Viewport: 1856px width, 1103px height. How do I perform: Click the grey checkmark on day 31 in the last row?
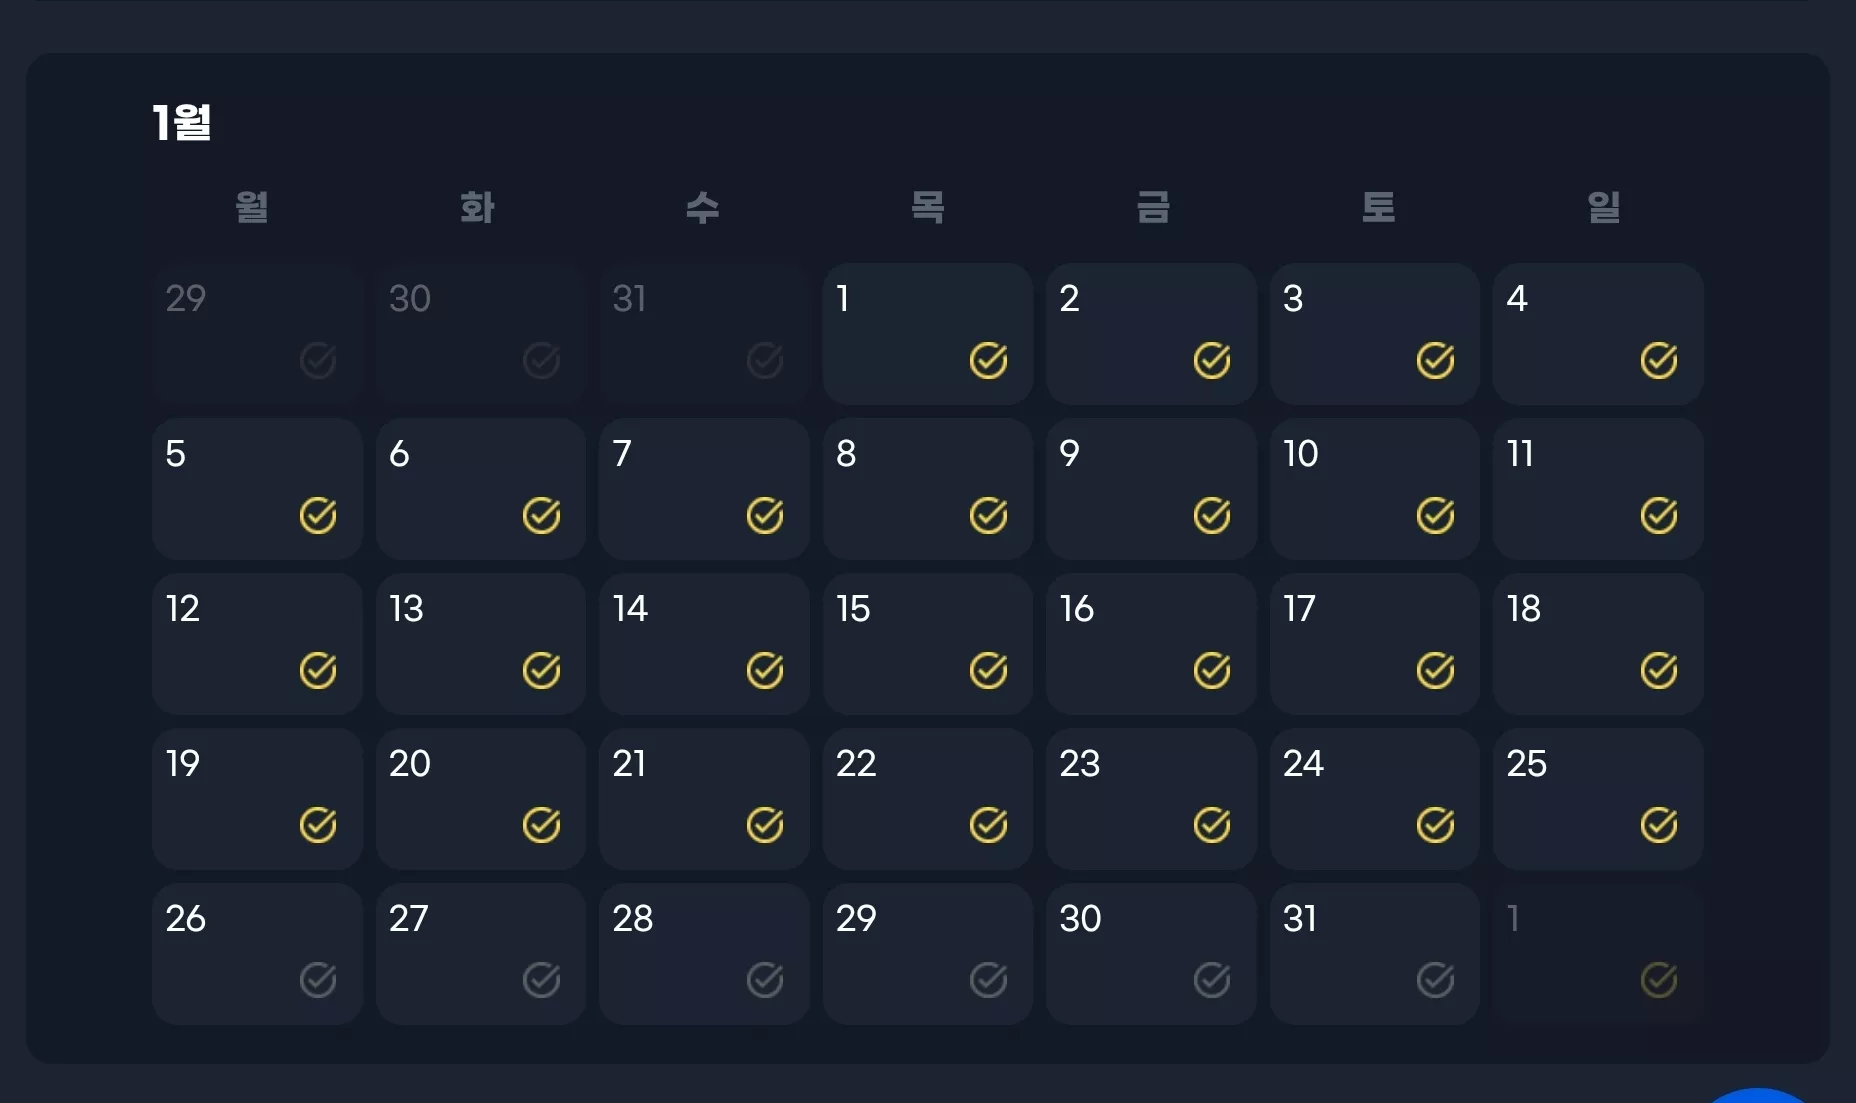click(1435, 980)
